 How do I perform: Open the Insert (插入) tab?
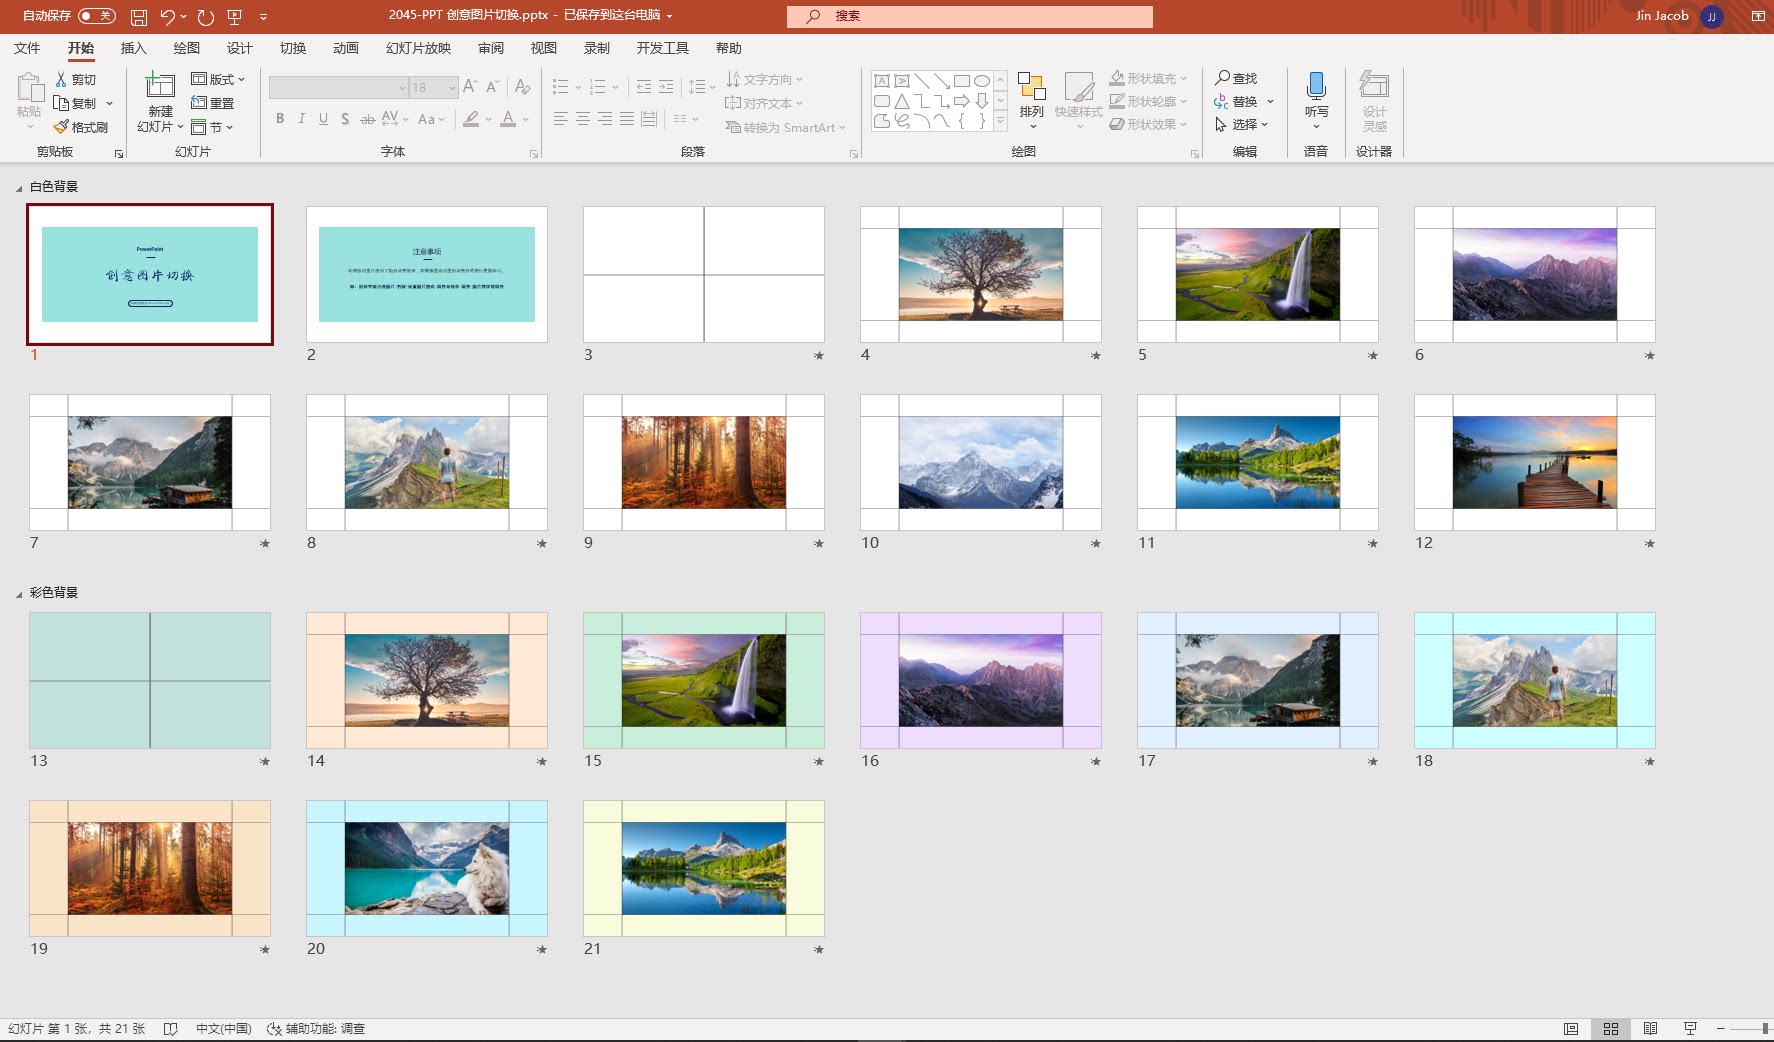[x=133, y=48]
